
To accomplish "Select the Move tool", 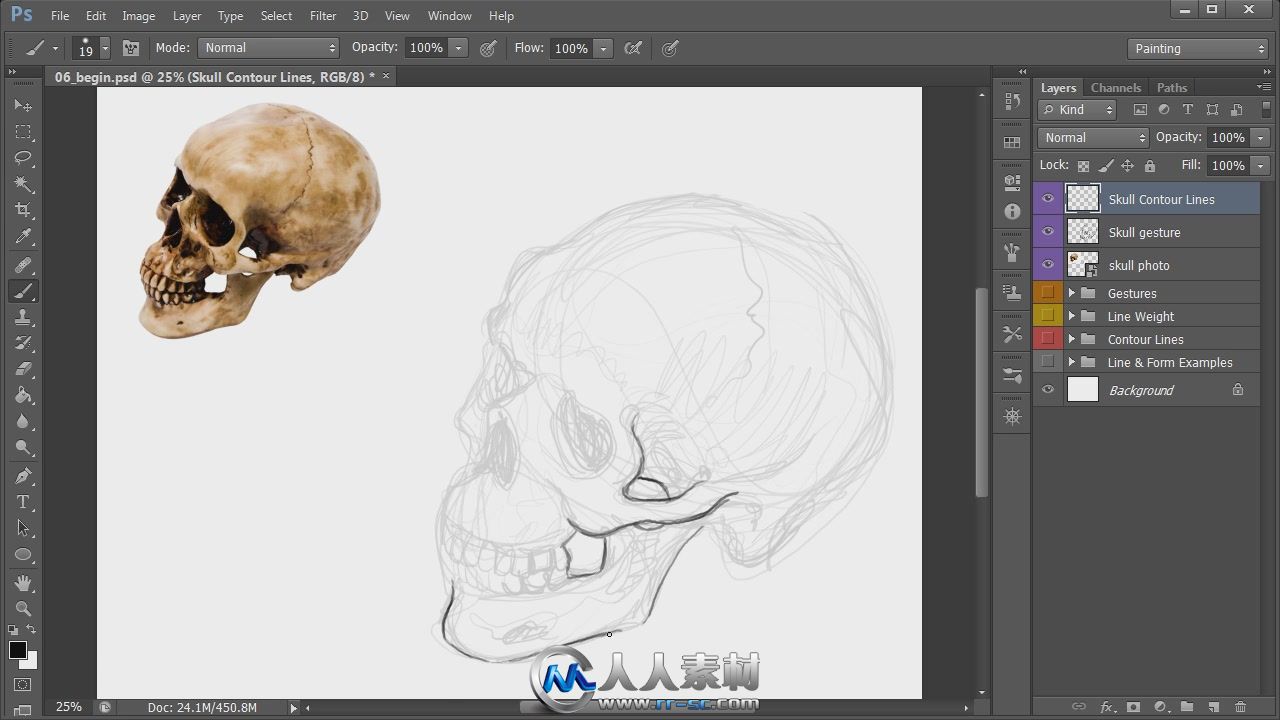I will point(23,105).
